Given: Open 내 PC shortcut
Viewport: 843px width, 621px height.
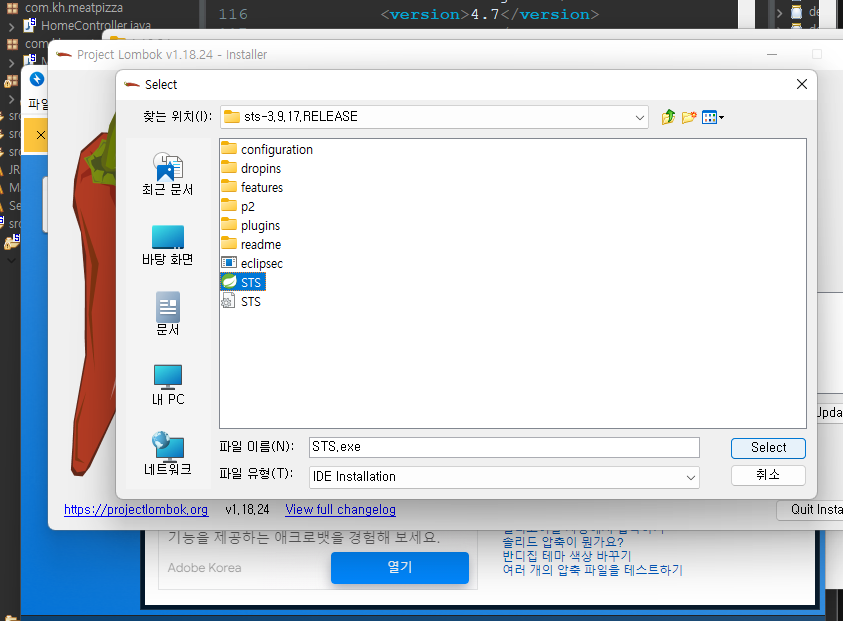Looking at the screenshot, I should (168, 385).
